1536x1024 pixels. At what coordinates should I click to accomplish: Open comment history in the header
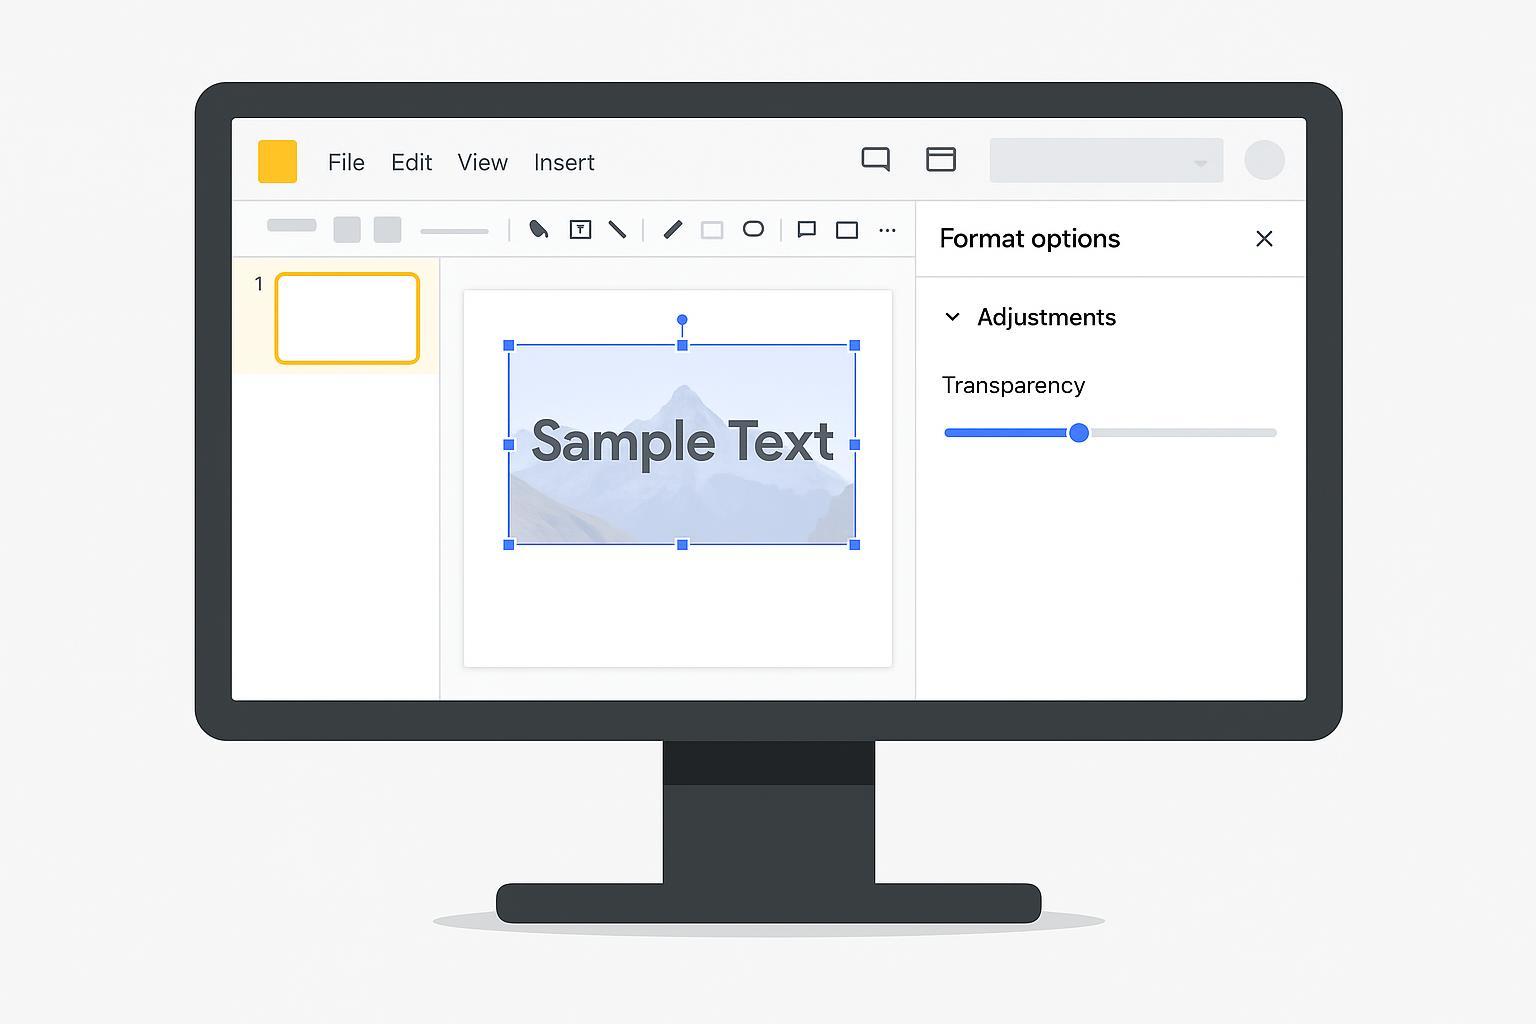[875, 160]
